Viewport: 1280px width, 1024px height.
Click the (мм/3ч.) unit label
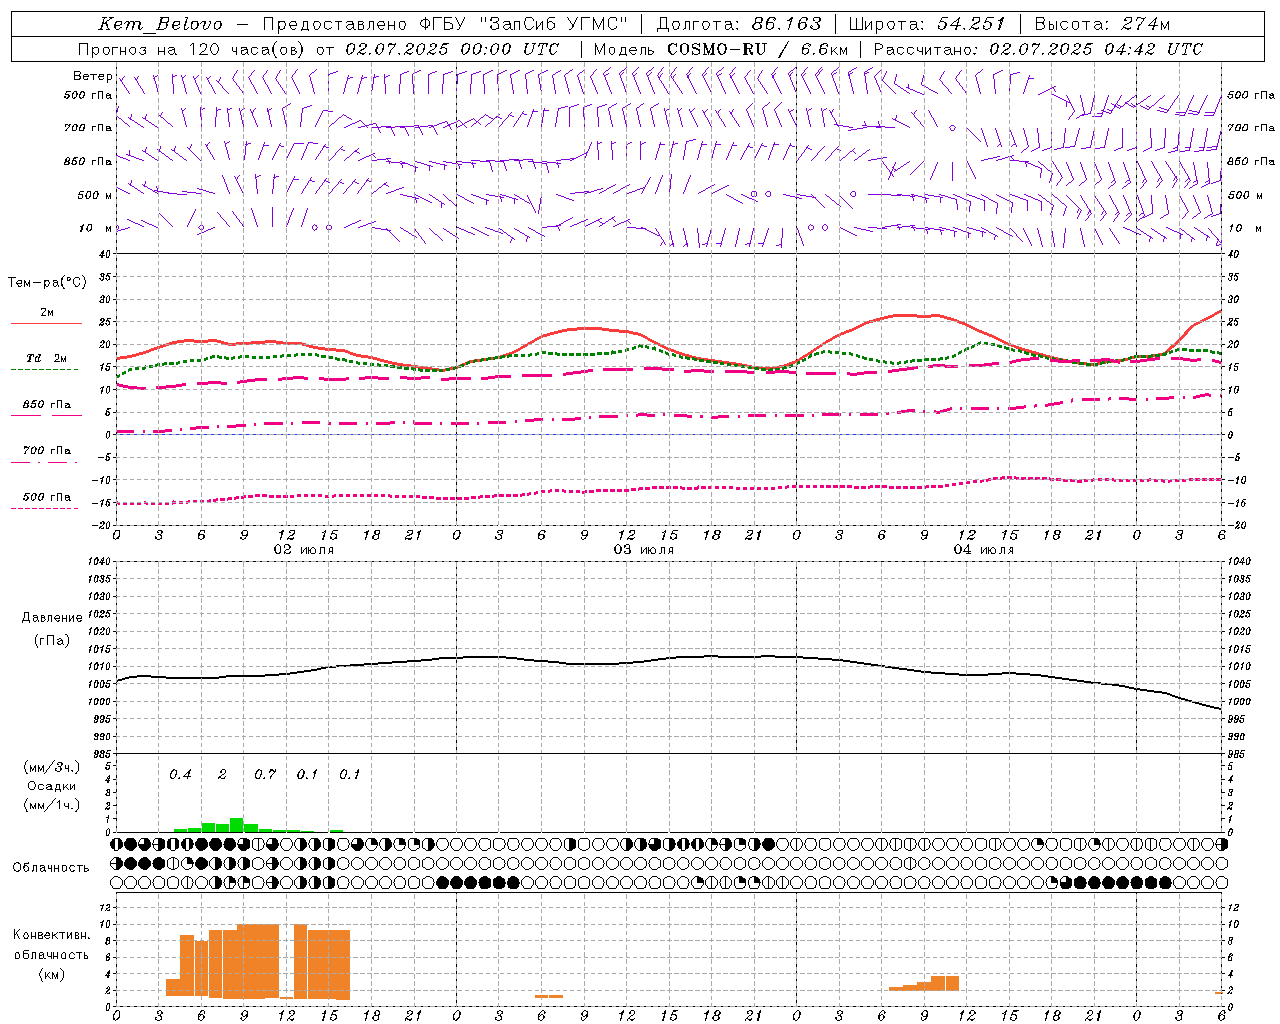tap(51, 767)
